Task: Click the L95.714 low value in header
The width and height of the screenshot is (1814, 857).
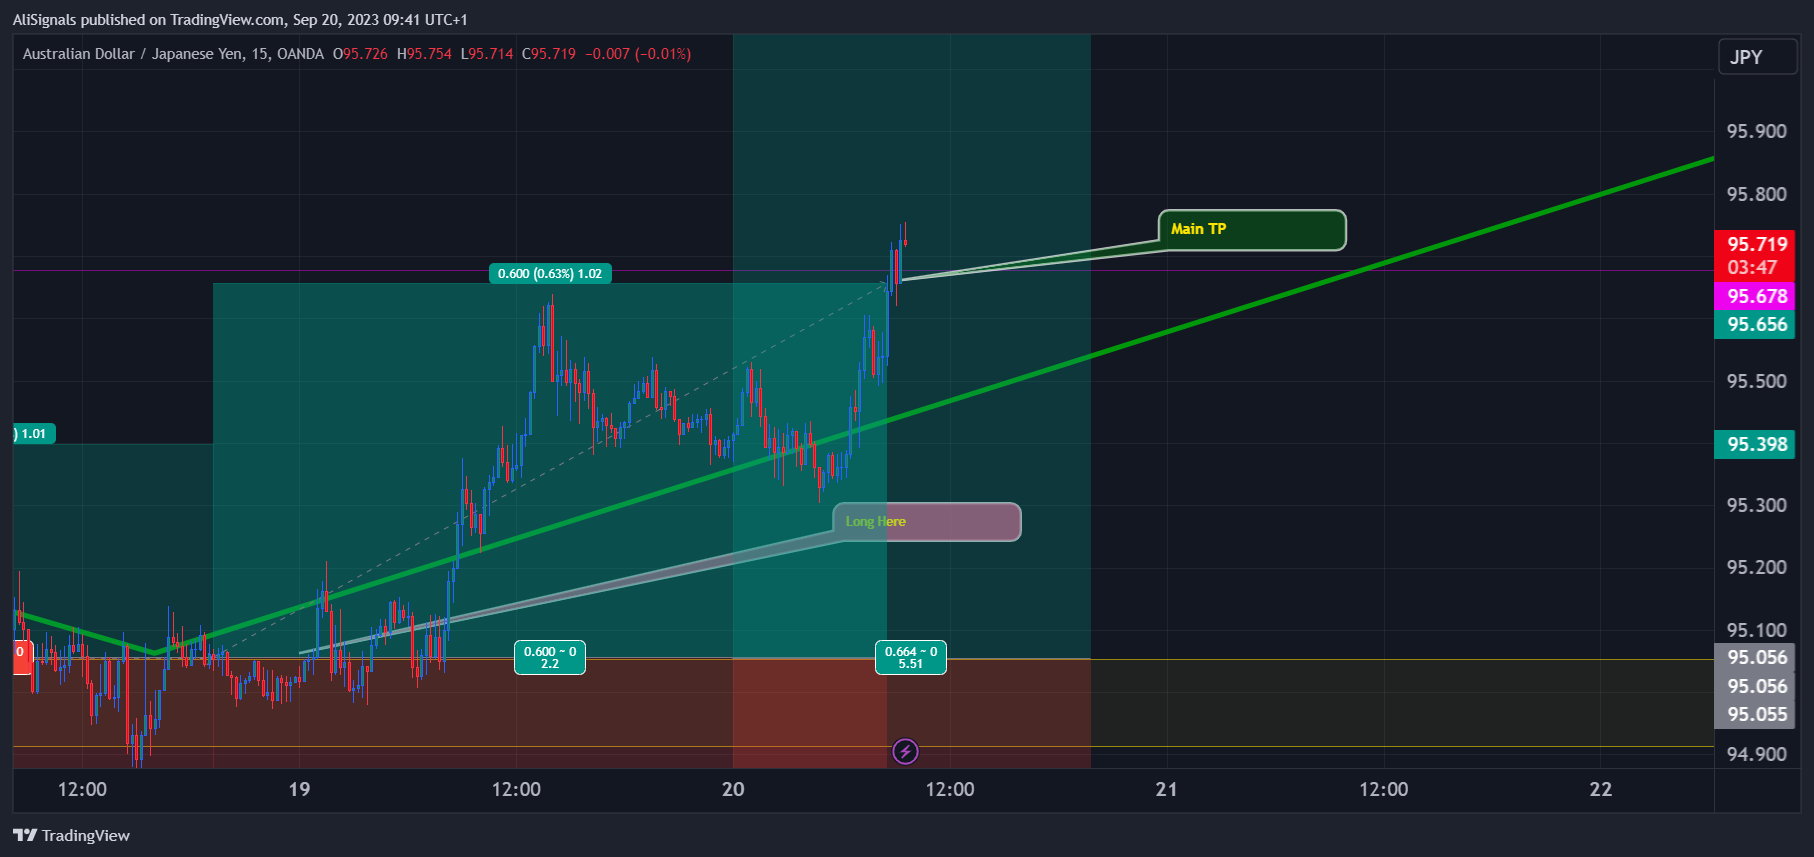Action: pos(487,54)
